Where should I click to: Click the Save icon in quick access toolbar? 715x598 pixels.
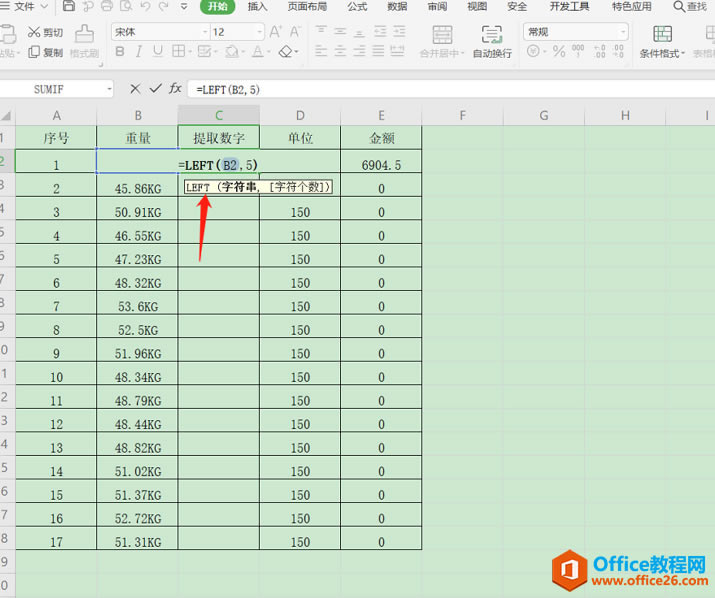(69, 6)
